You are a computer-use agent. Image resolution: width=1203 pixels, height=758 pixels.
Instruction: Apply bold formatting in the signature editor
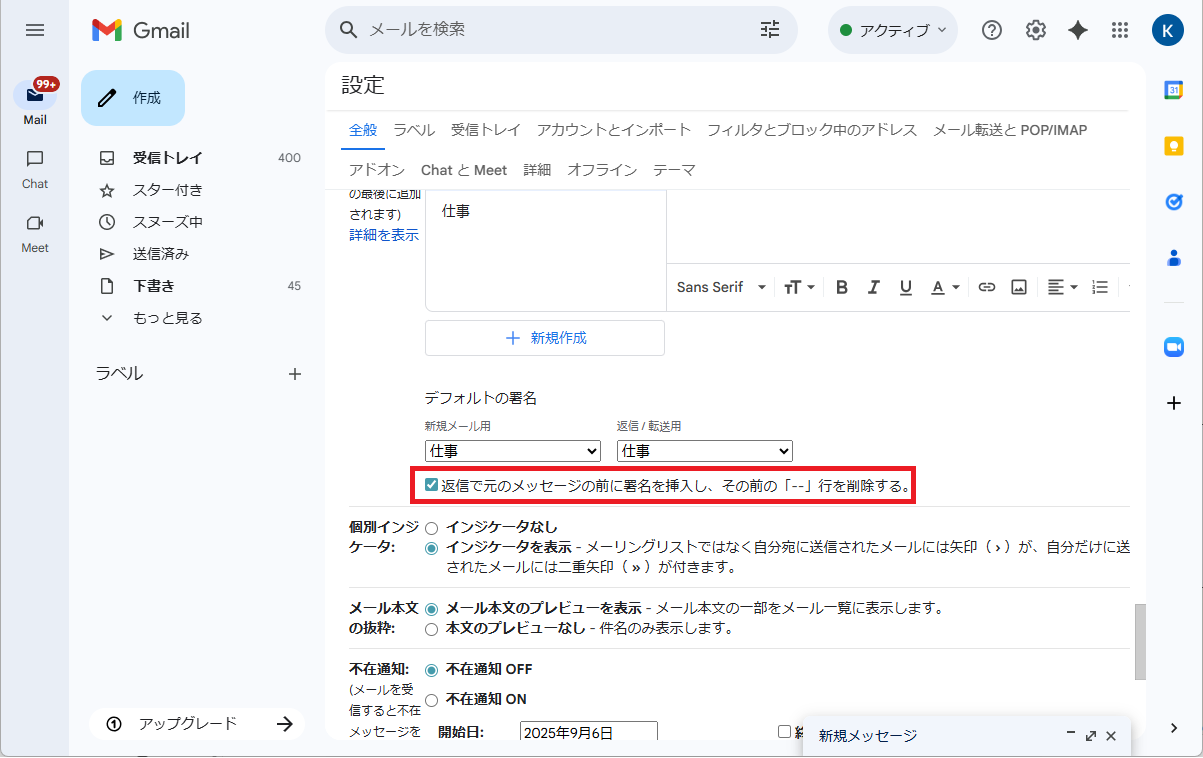pos(841,287)
